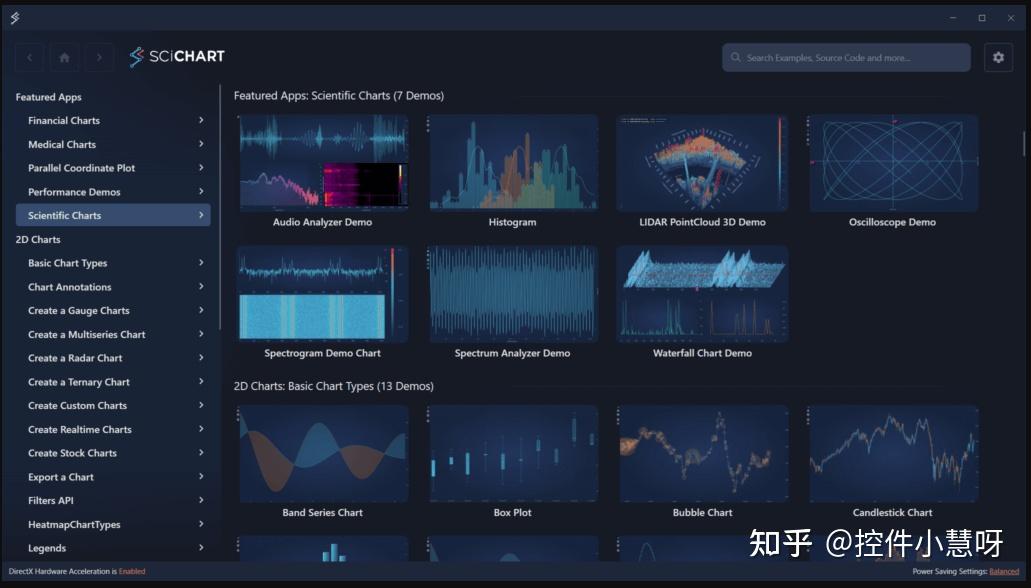Click the sidebar vertical scrollbar
Viewport: 1031px width, 588px height.
[x=220, y=207]
